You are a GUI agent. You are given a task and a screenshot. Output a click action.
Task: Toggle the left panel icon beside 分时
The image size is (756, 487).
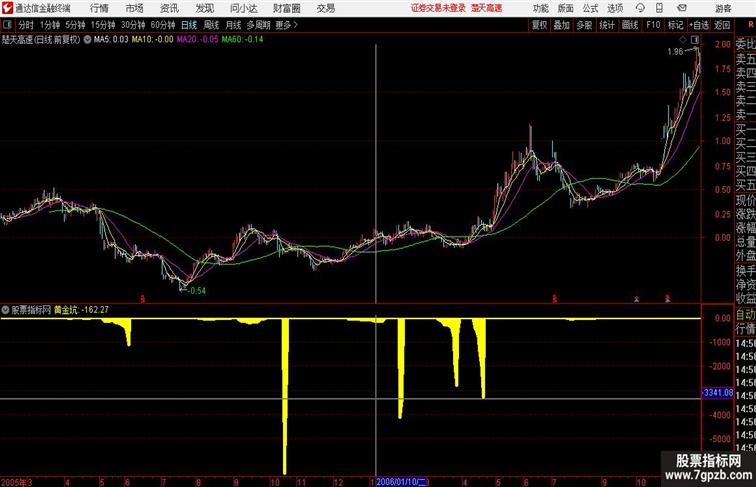click(x=7, y=25)
